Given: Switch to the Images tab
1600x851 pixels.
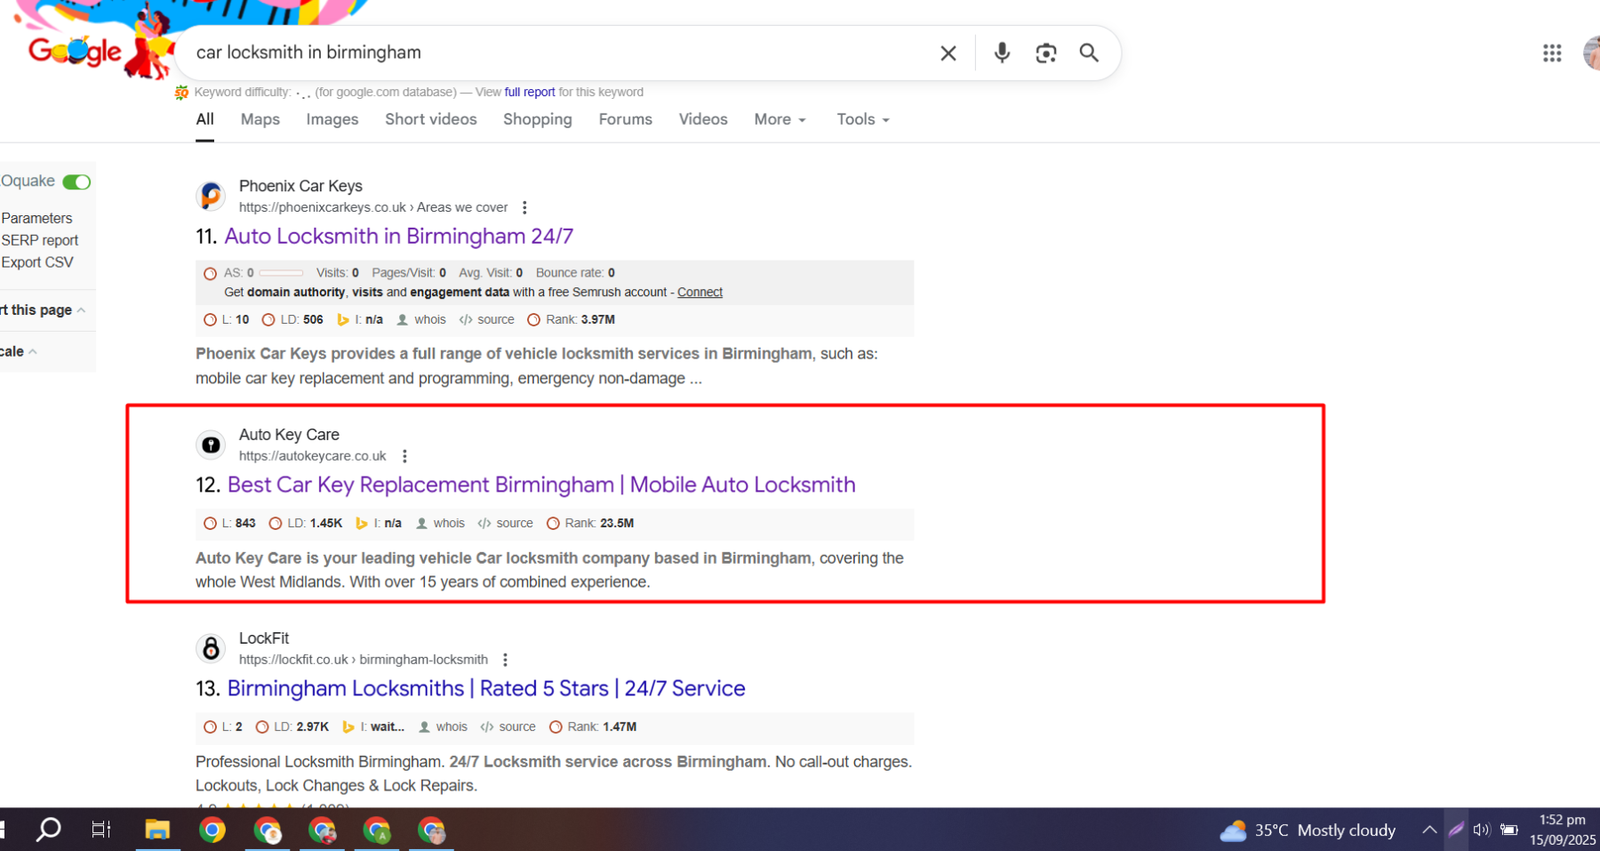Looking at the screenshot, I should click(332, 119).
